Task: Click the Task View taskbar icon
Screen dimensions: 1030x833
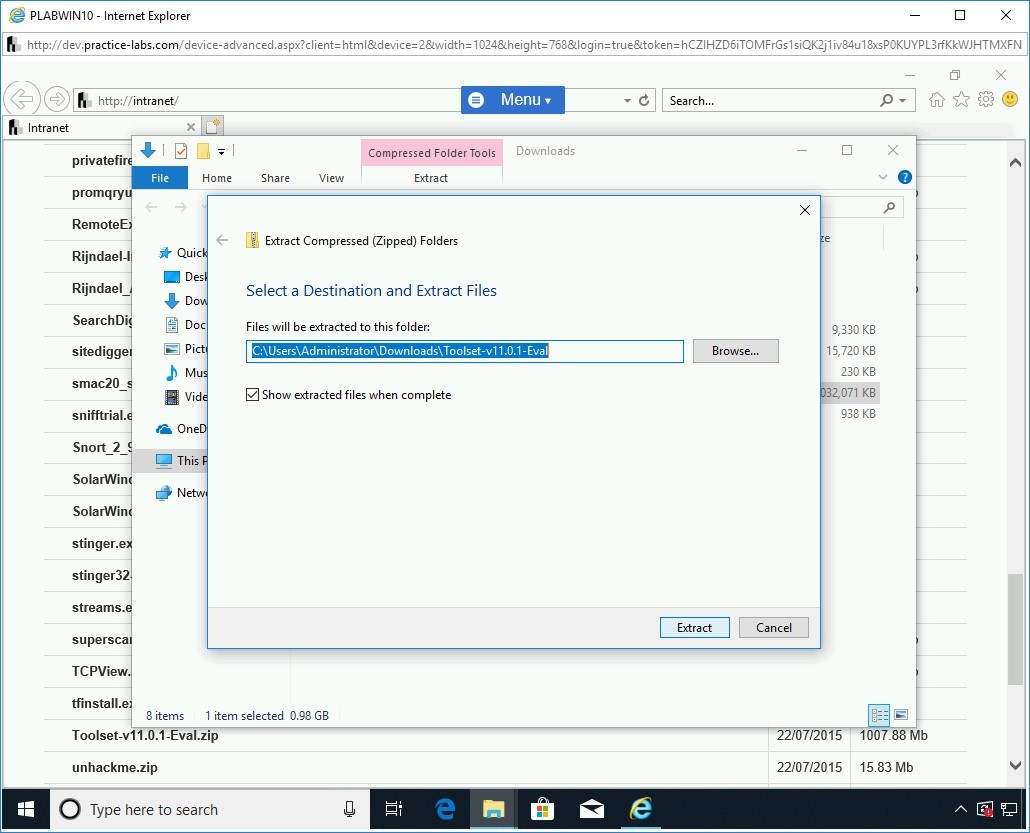Action: point(394,809)
